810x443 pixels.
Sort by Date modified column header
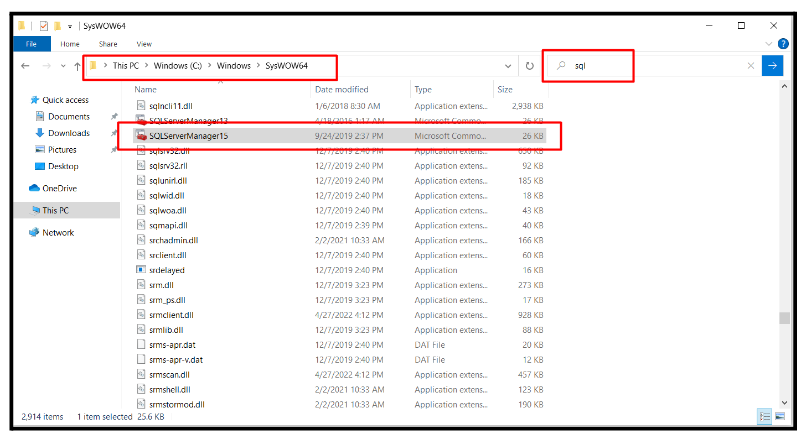click(x=342, y=89)
